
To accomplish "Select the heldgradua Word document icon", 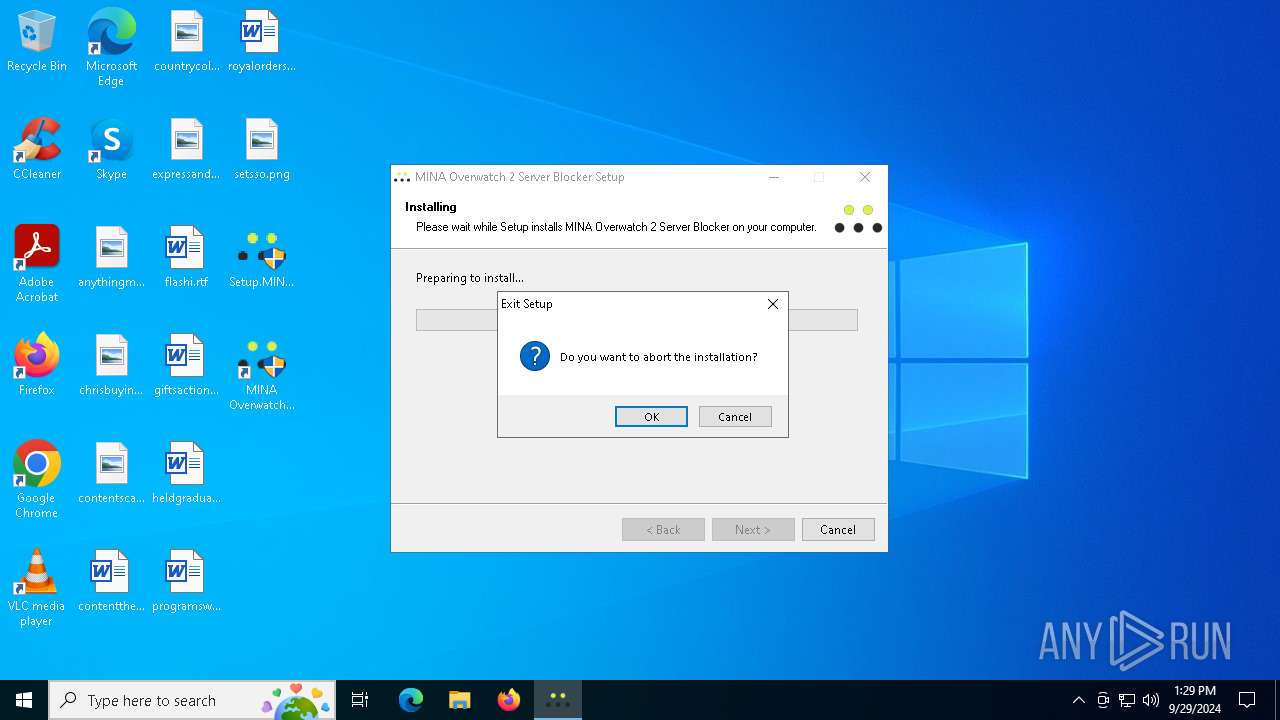I will [x=186, y=474].
